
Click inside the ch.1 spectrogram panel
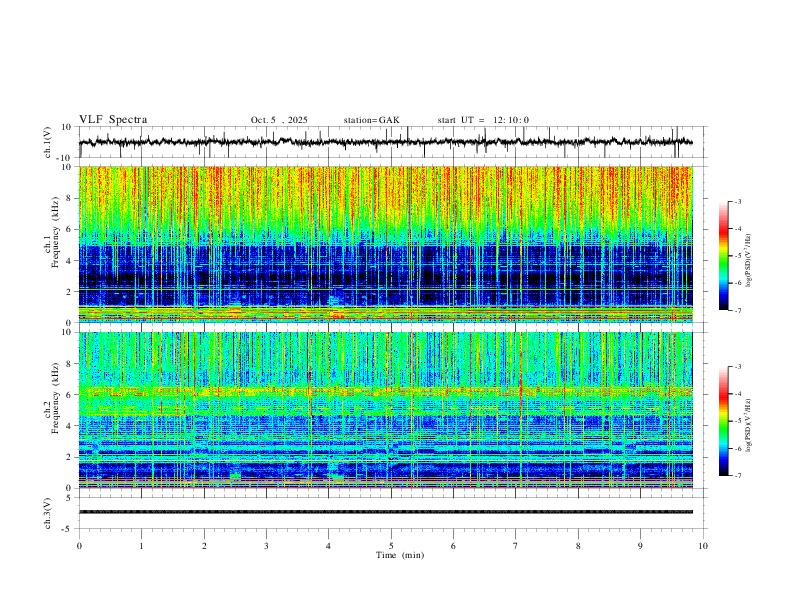click(385, 244)
